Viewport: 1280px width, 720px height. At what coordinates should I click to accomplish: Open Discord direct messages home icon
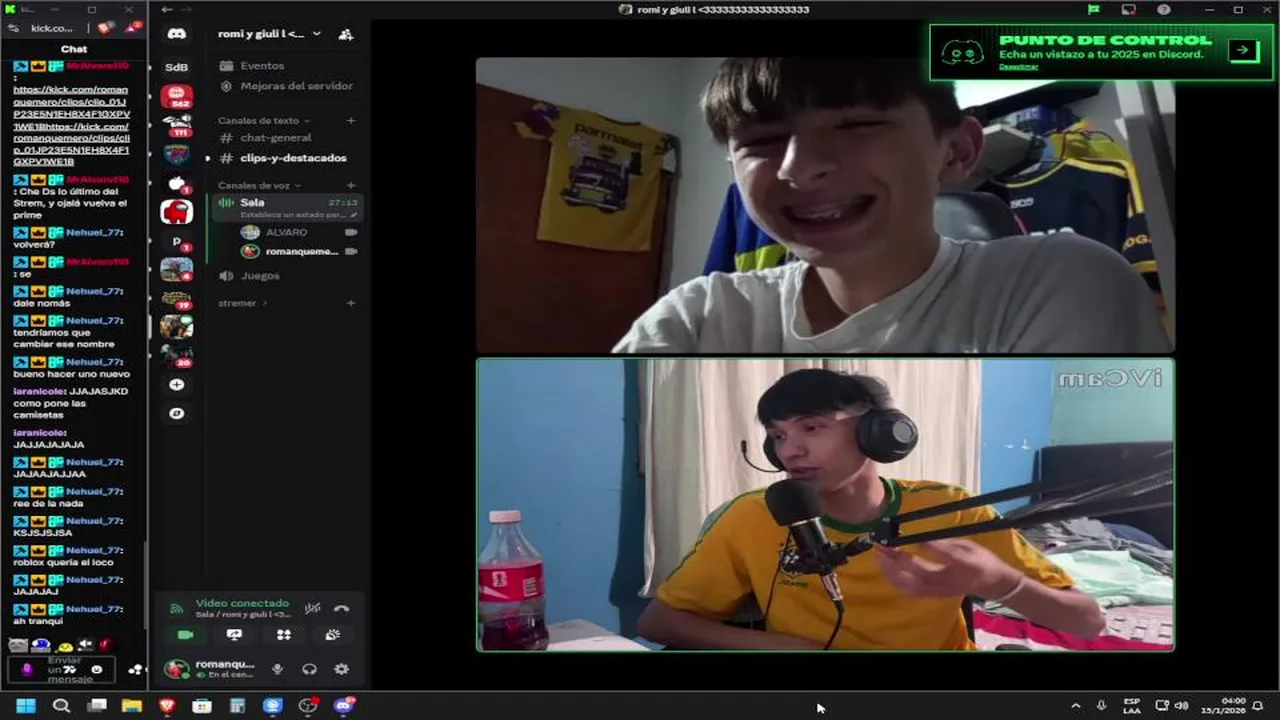[x=176, y=34]
